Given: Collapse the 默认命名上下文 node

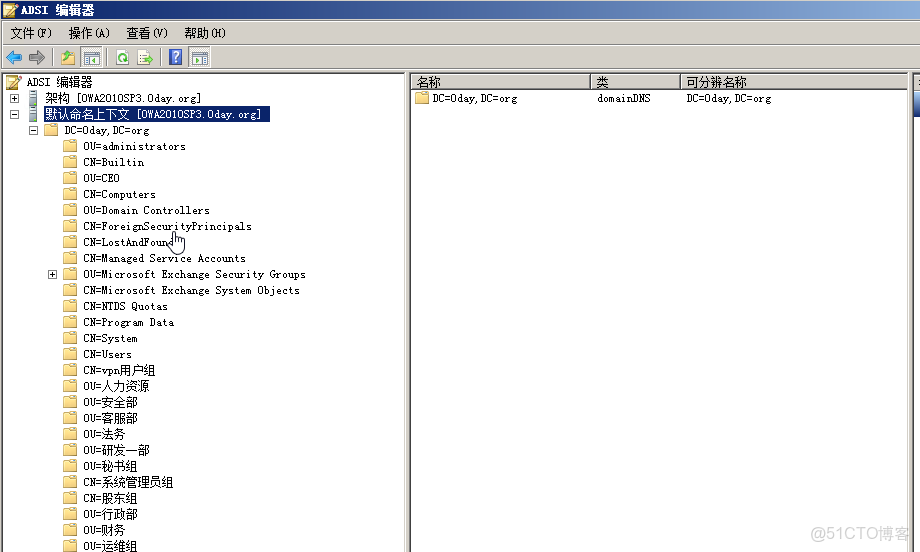Looking at the screenshot, I should click(x=15, y=114).
